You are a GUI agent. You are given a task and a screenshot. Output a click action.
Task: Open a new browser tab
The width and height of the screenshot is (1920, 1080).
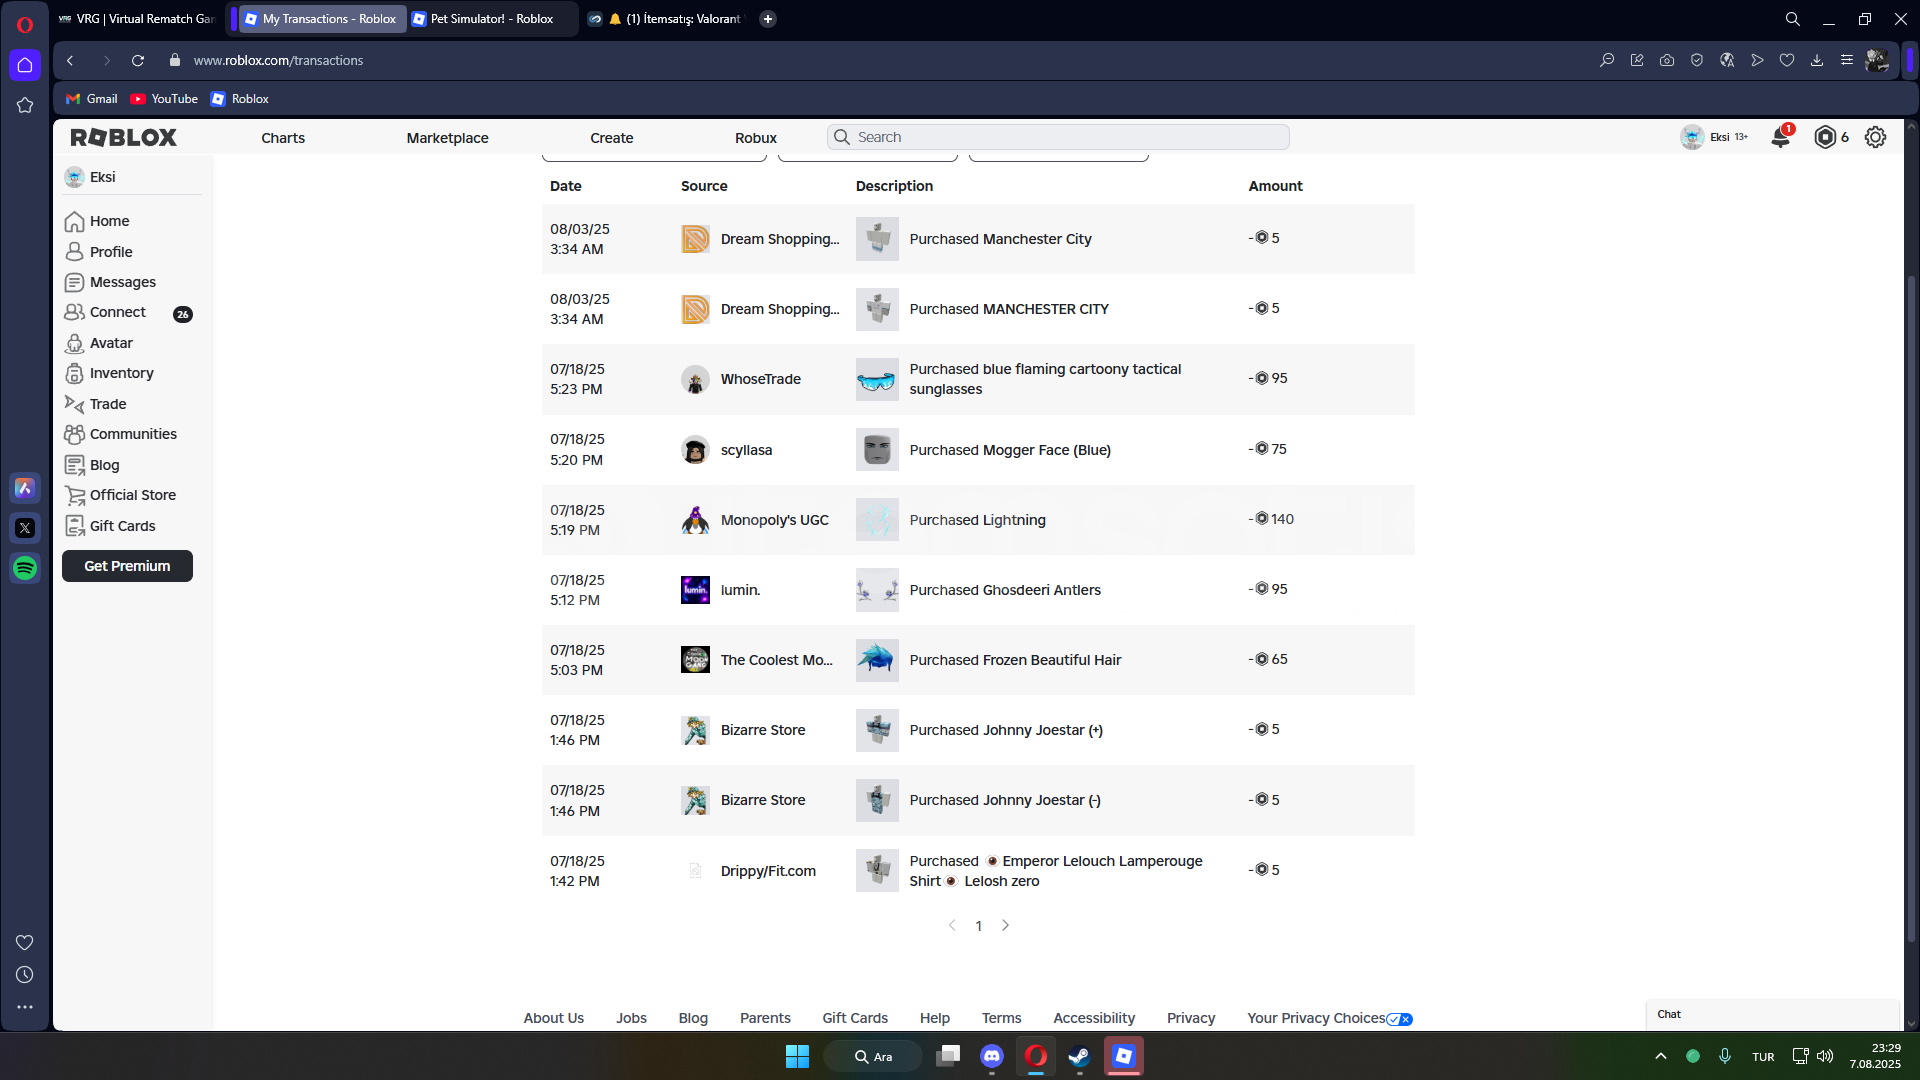[768, 19]
